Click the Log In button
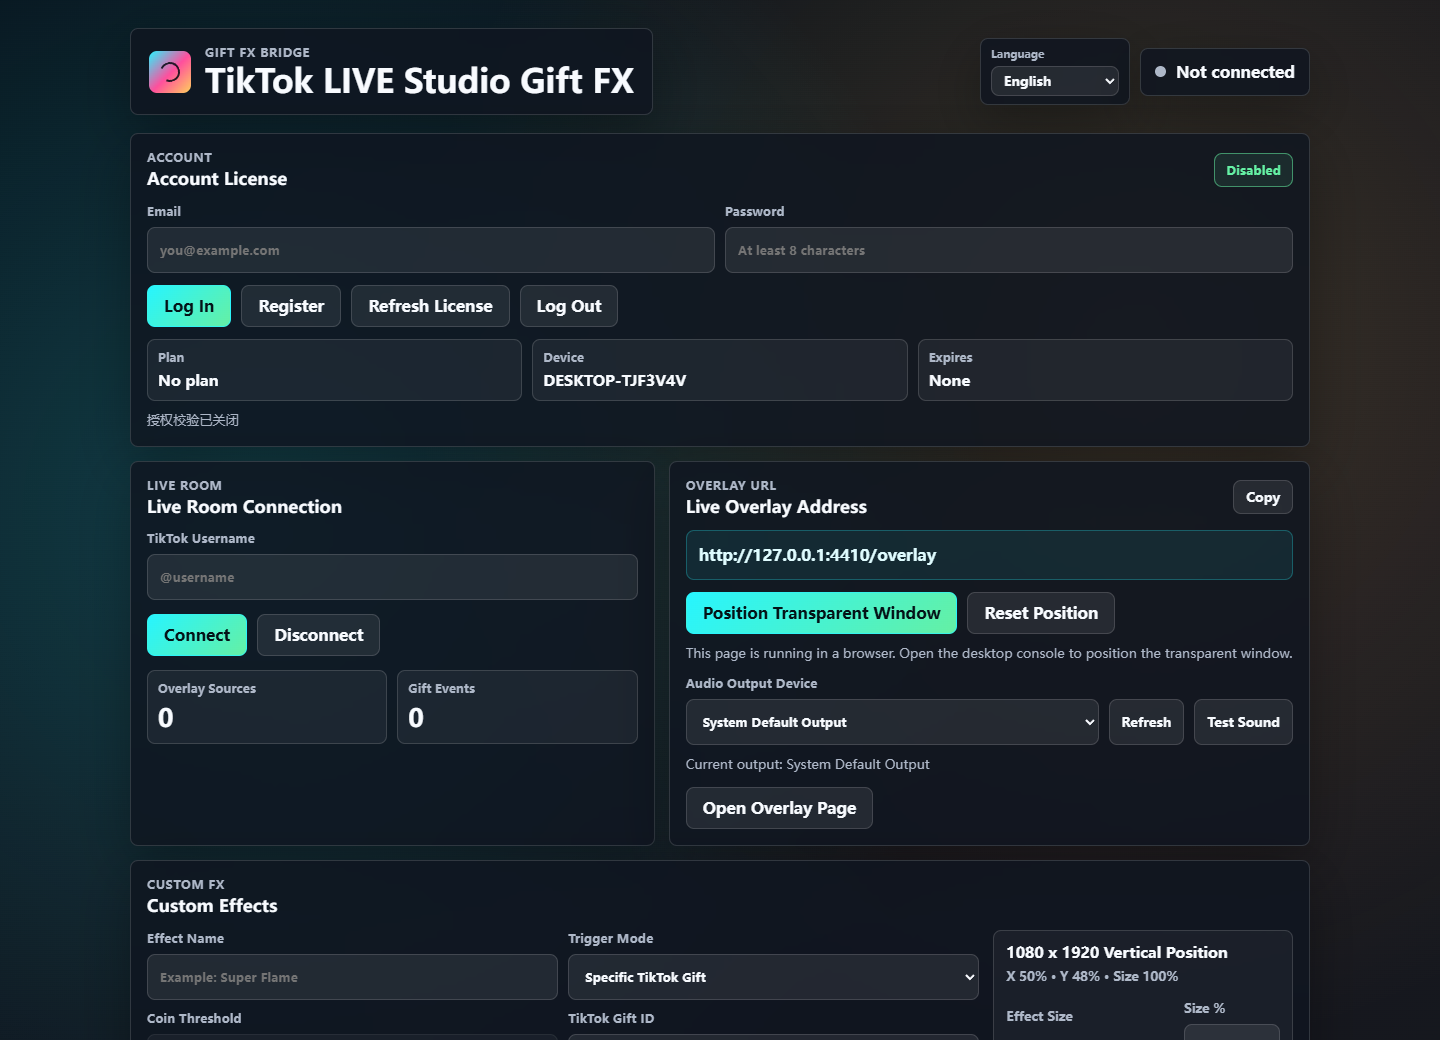 [189, 306]
